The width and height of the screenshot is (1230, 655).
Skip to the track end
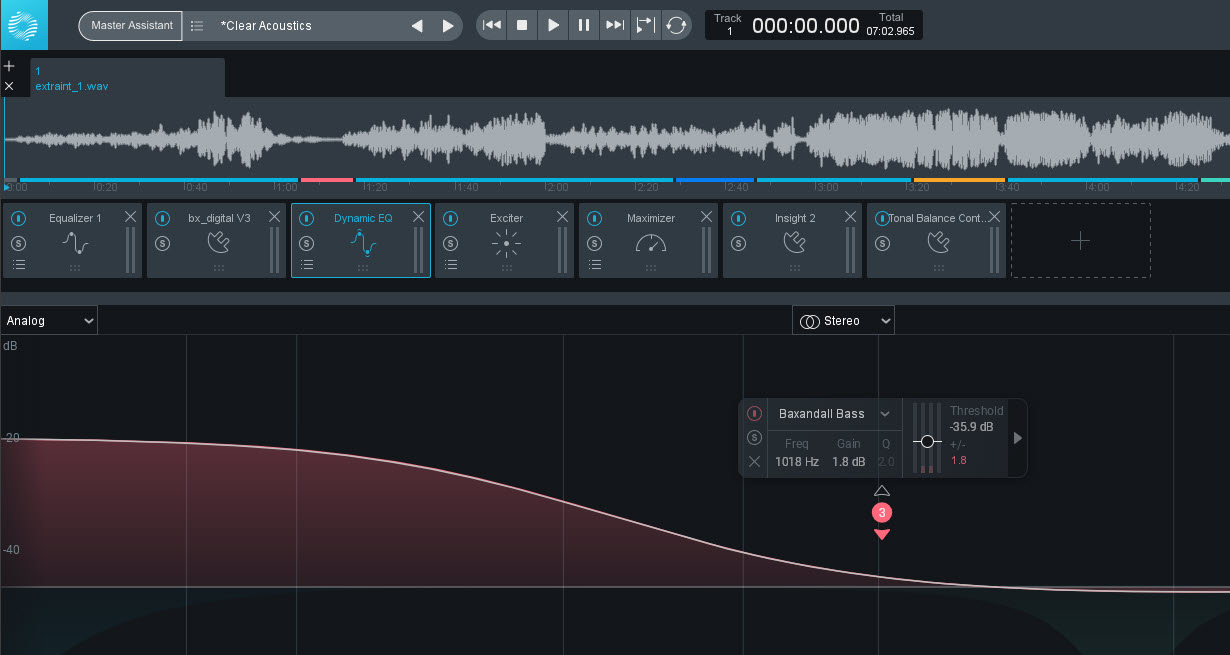click(615, 25)
